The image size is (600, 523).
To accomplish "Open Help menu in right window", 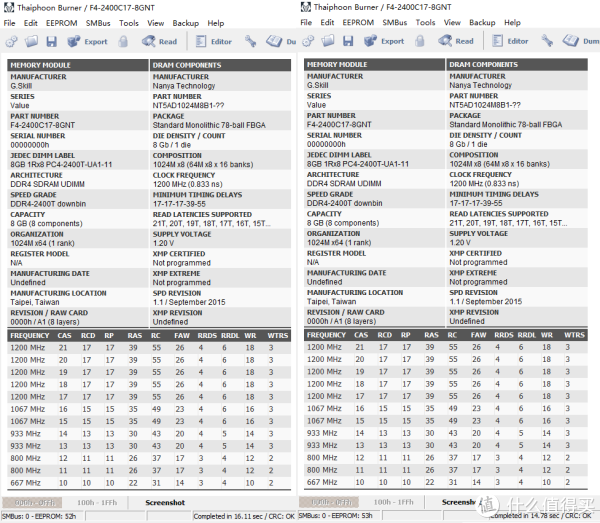I will click(x=512, y=23).
